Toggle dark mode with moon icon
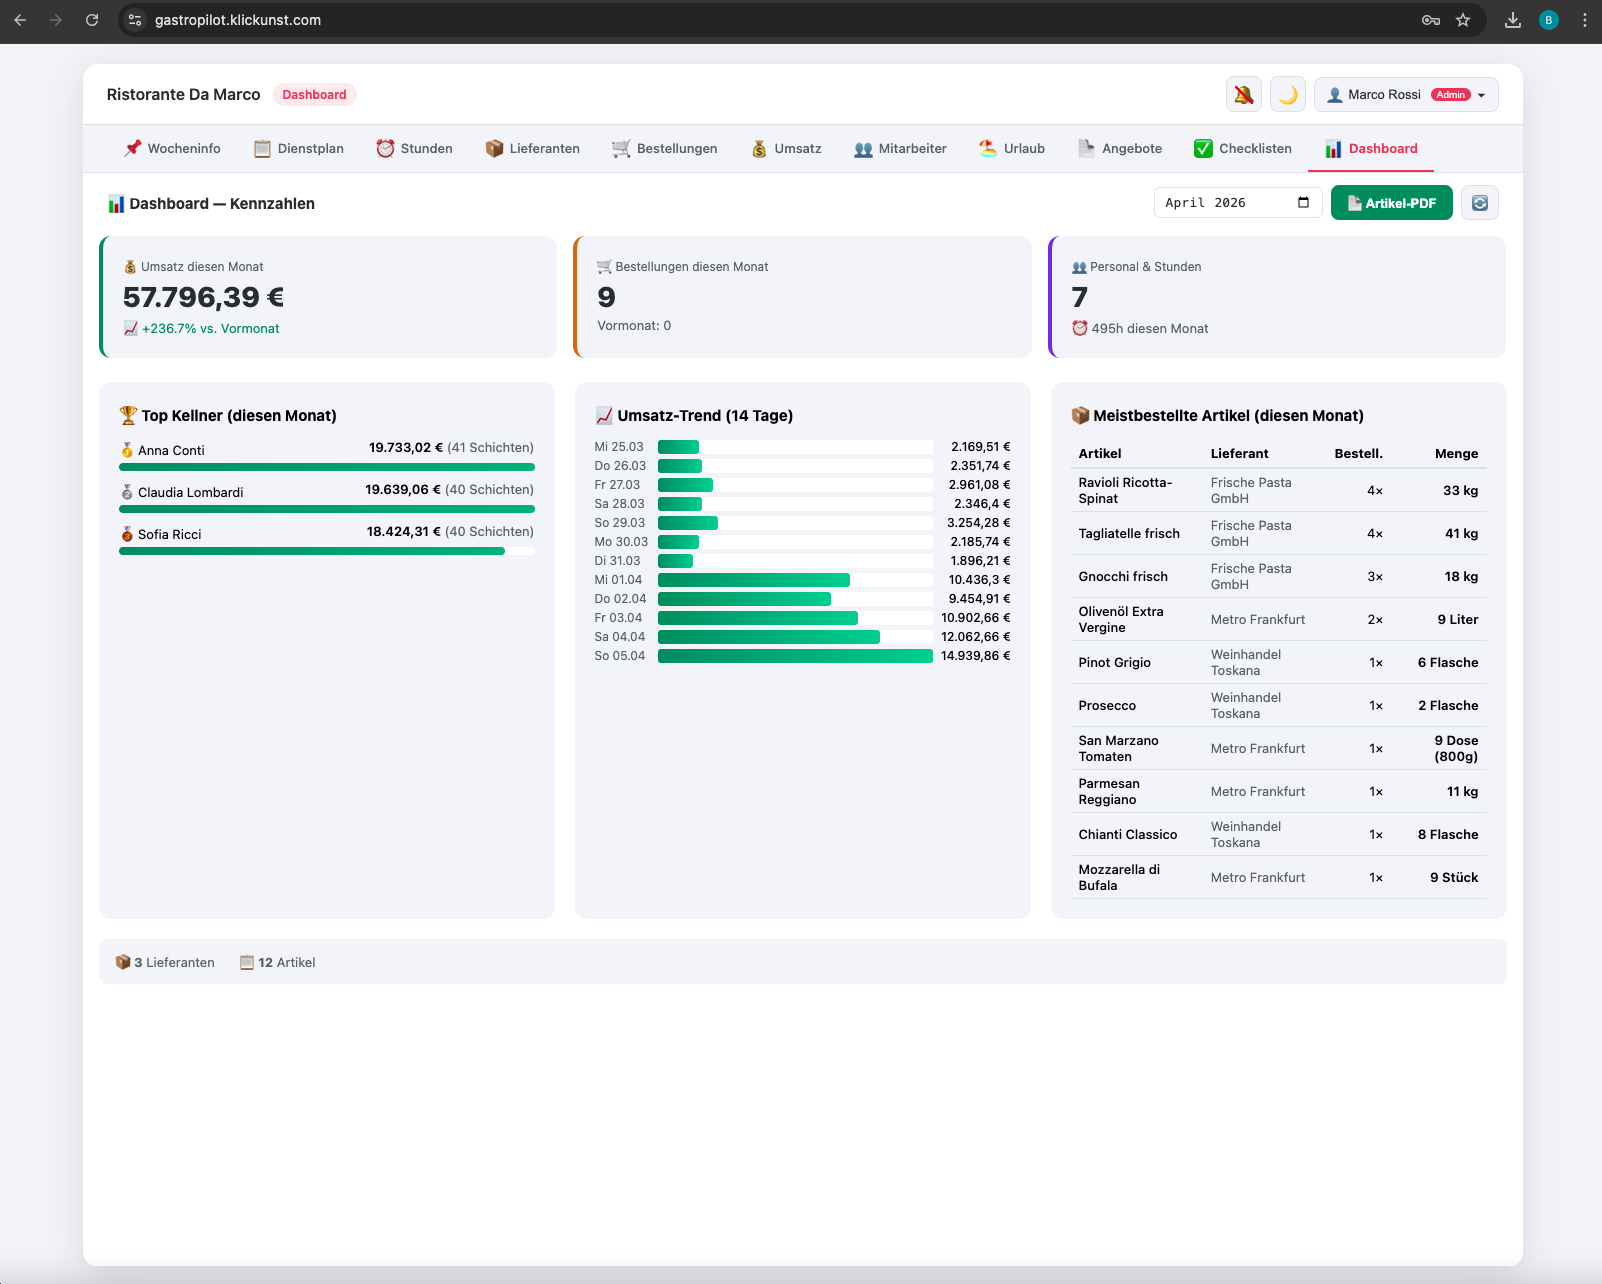This screenshot has height=1284, width=1602. [x=1288, y=95]
